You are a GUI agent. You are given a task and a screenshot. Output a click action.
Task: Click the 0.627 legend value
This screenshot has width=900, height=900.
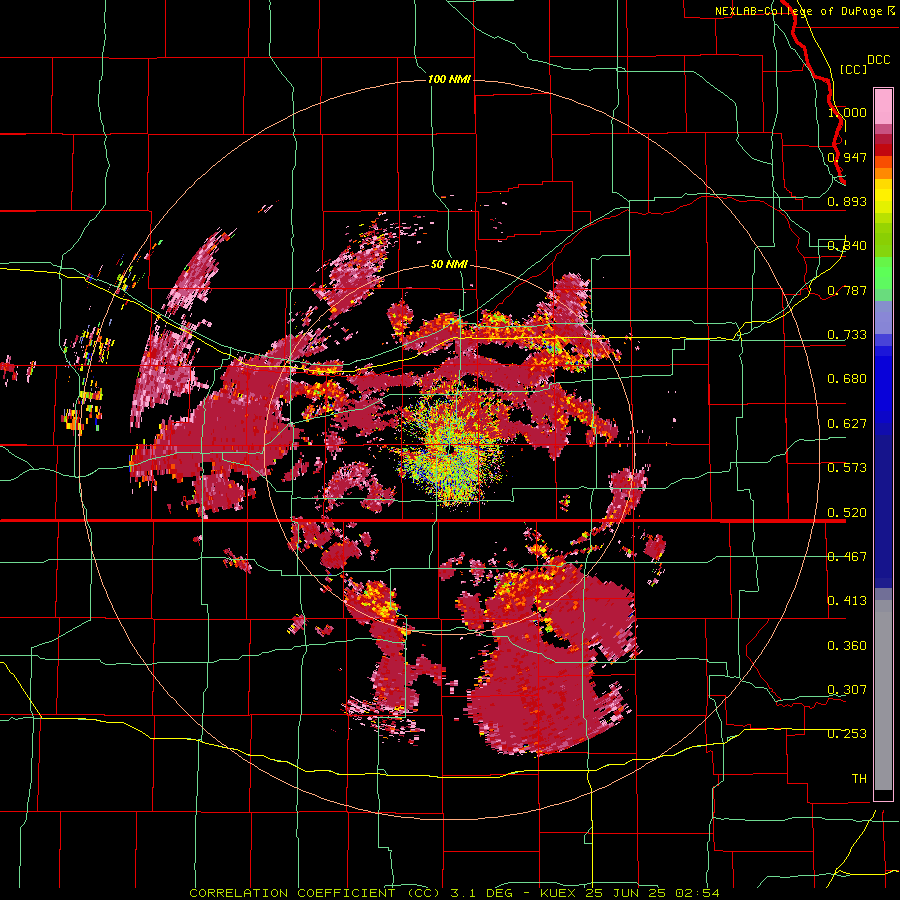(x=847, y=424)
